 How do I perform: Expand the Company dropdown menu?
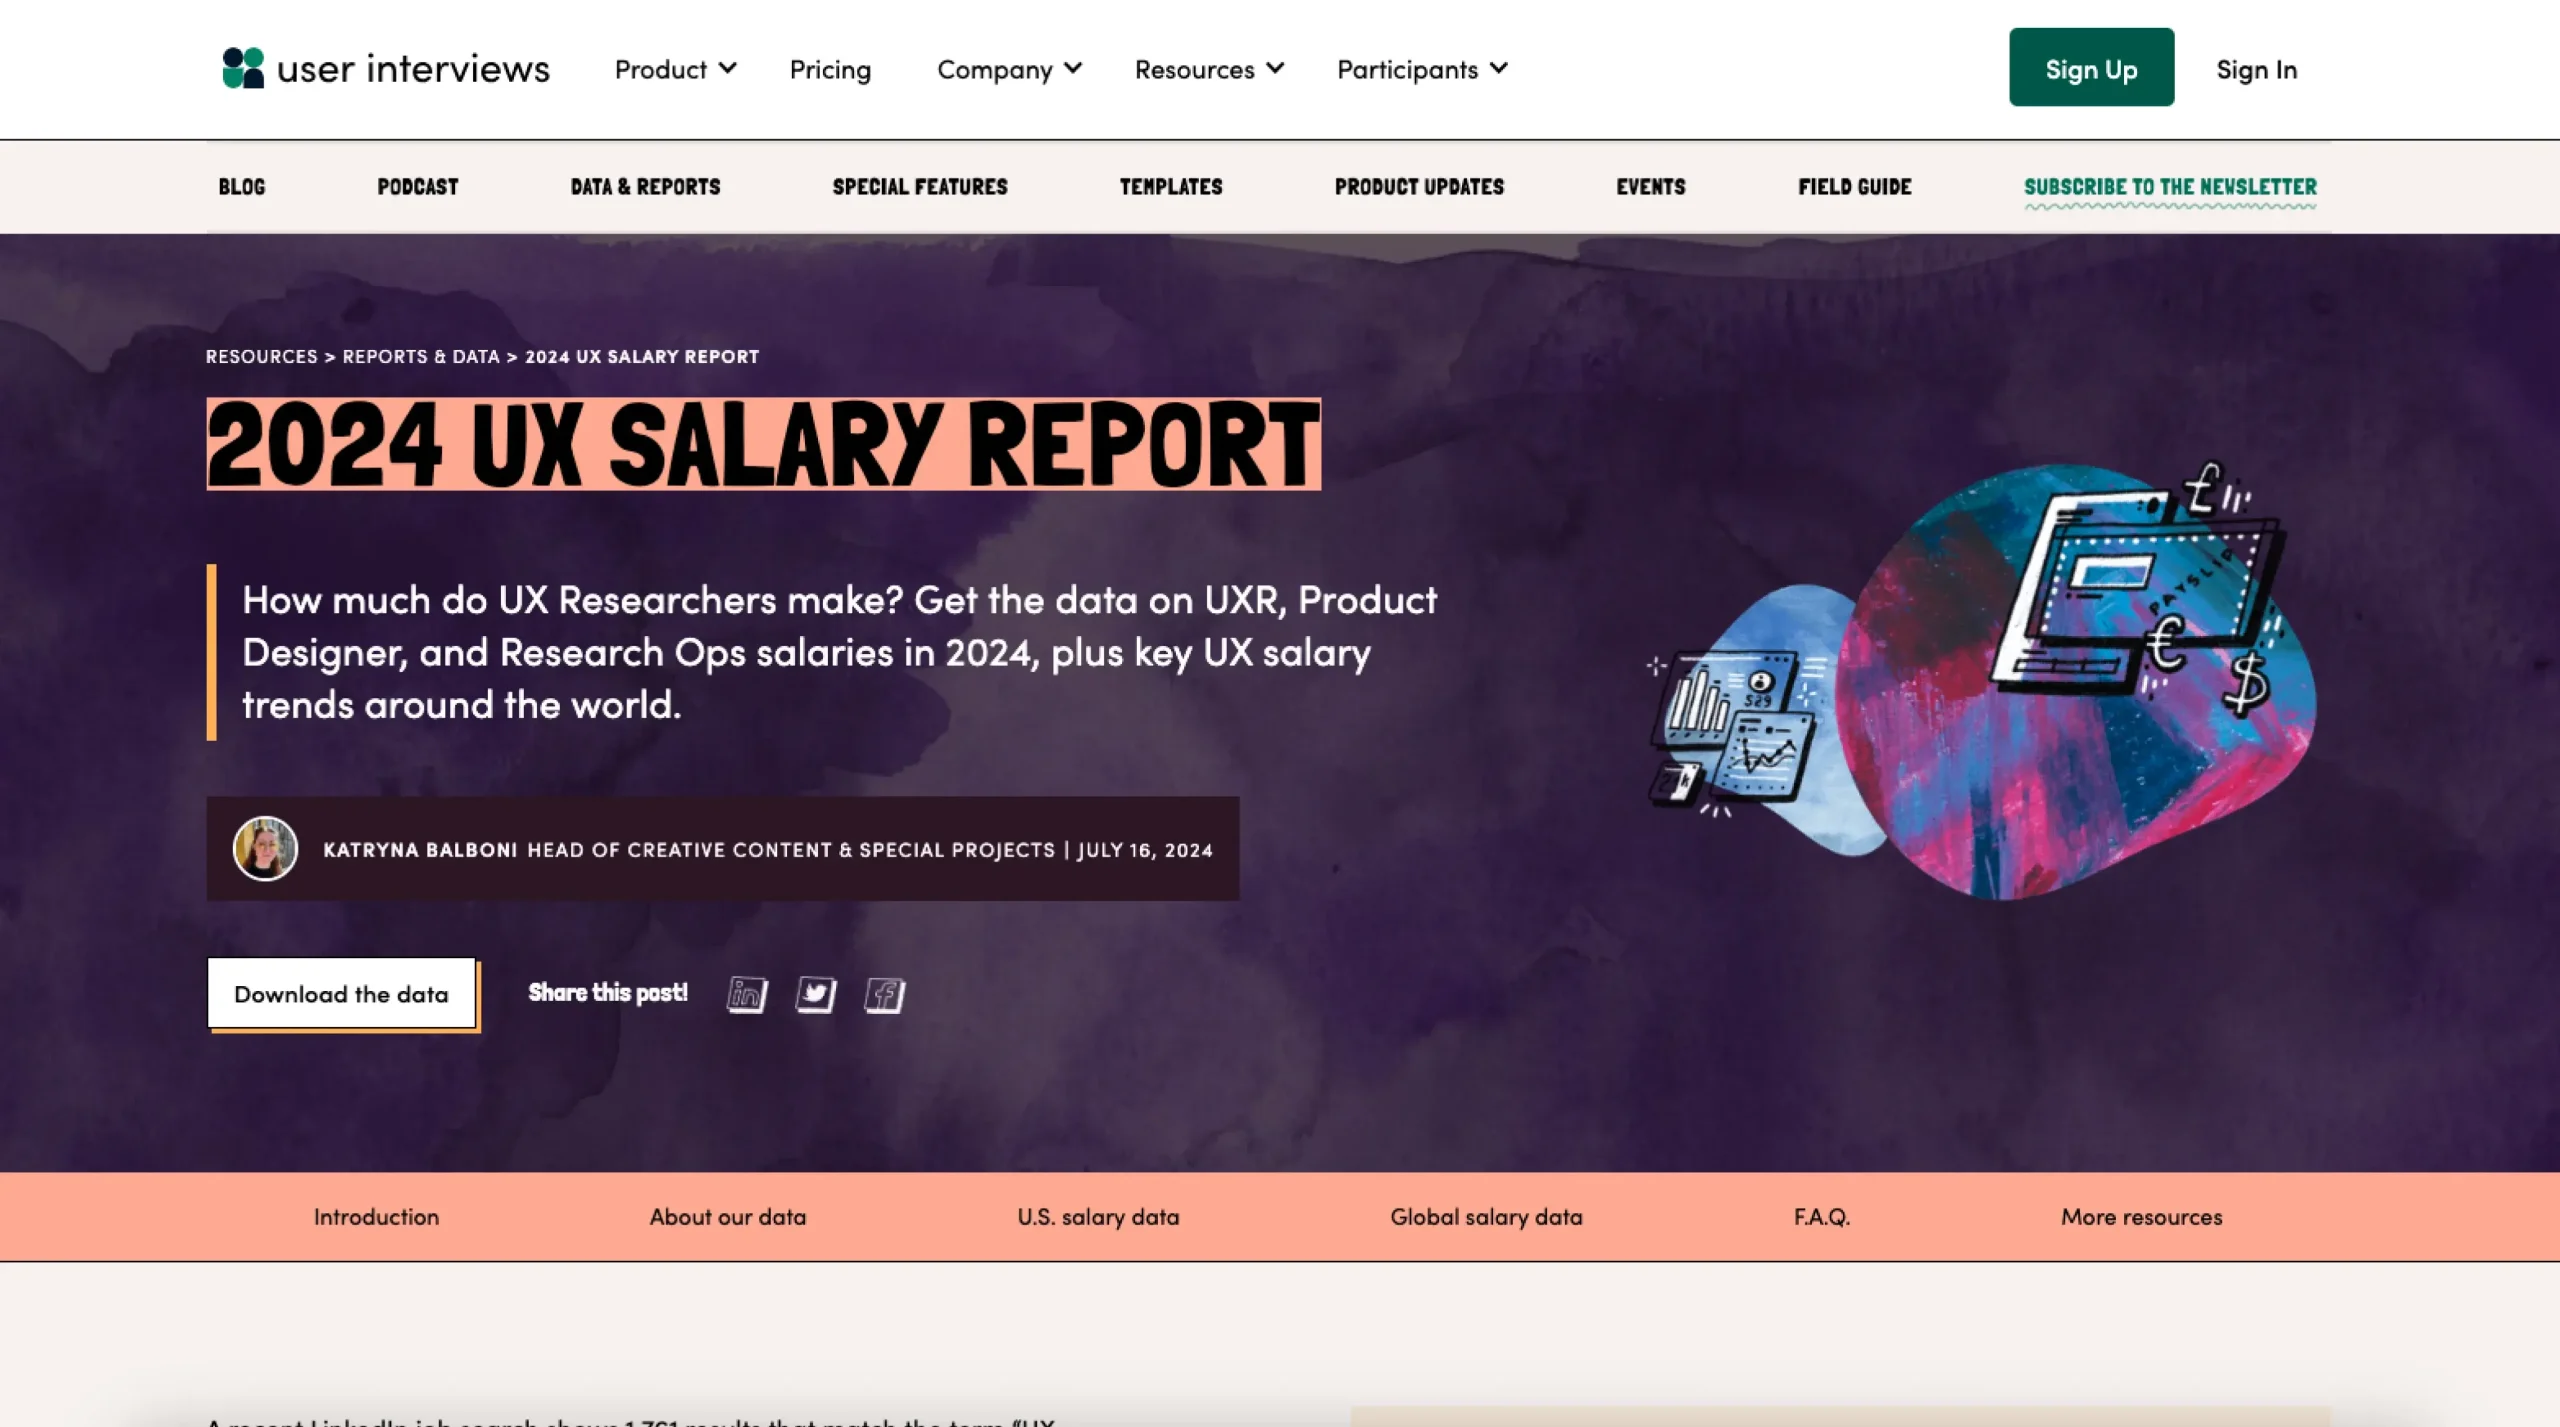1009,69
